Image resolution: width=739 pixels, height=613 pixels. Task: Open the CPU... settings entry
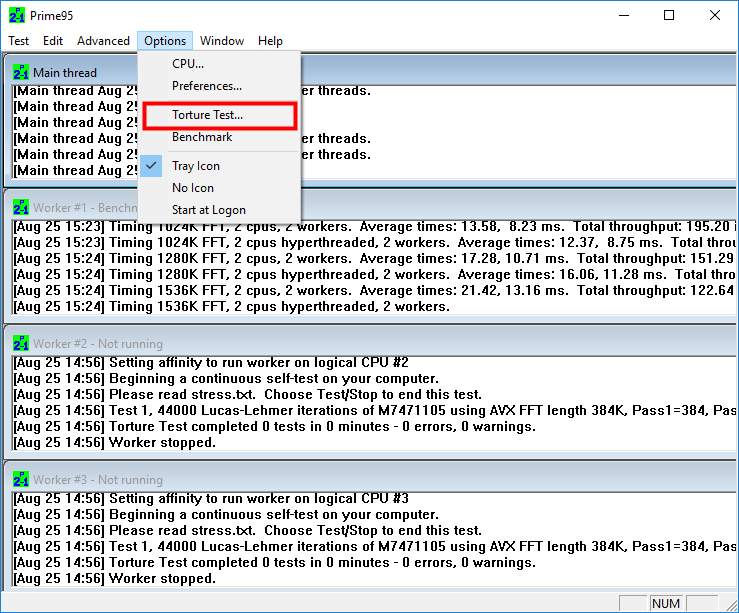pyautogui.click(x=187, y=64)
